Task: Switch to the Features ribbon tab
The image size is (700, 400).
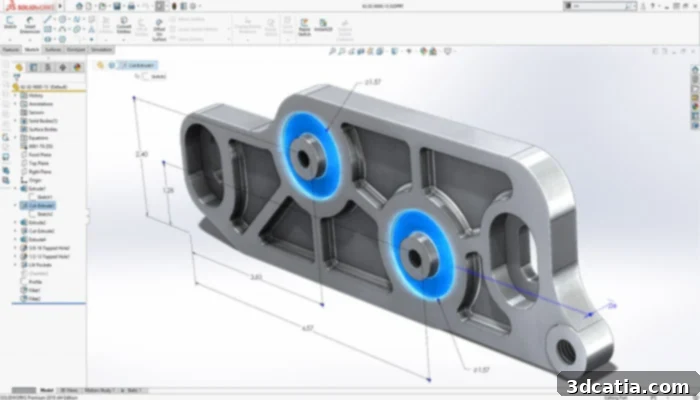Action: point(11,50)
